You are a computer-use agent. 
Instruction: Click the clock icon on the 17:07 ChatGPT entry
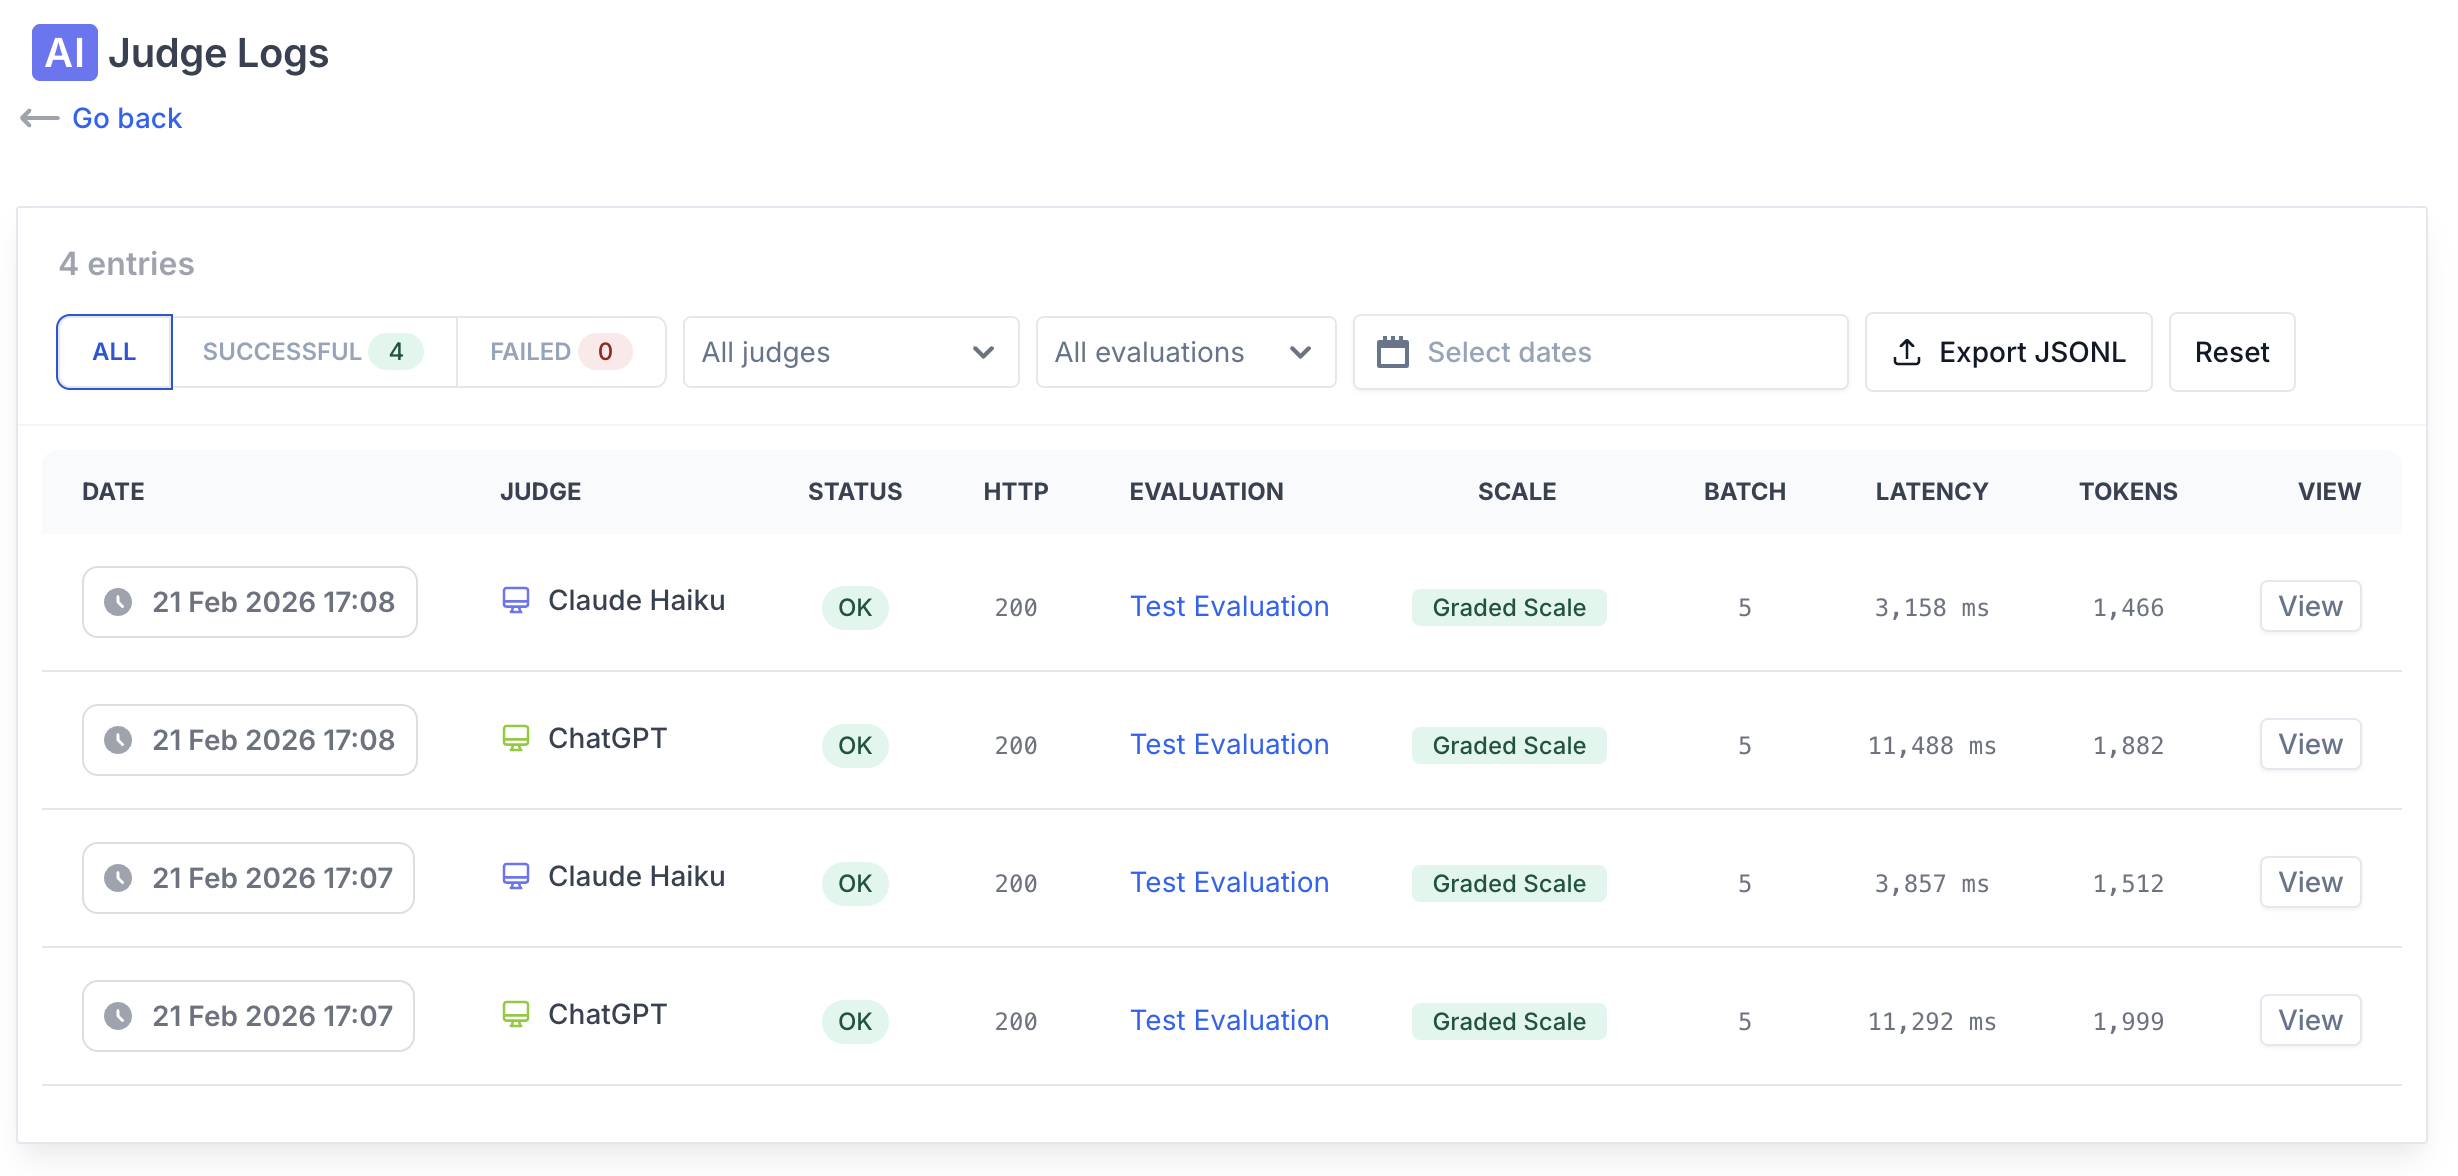click(118, 1015)
